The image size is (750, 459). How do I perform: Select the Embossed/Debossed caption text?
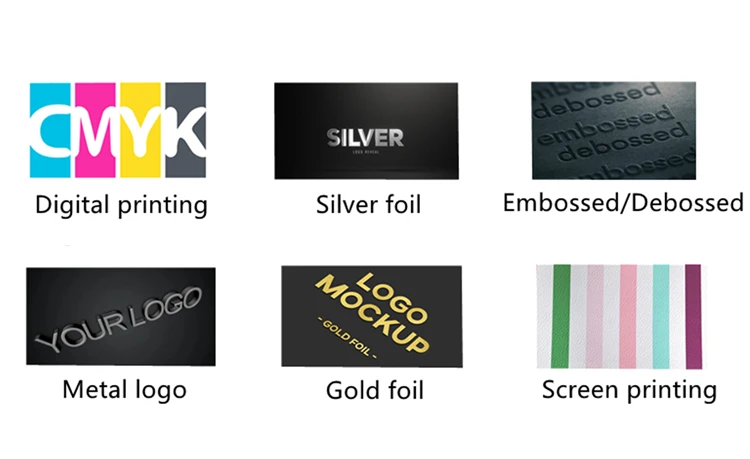(623, 202)
